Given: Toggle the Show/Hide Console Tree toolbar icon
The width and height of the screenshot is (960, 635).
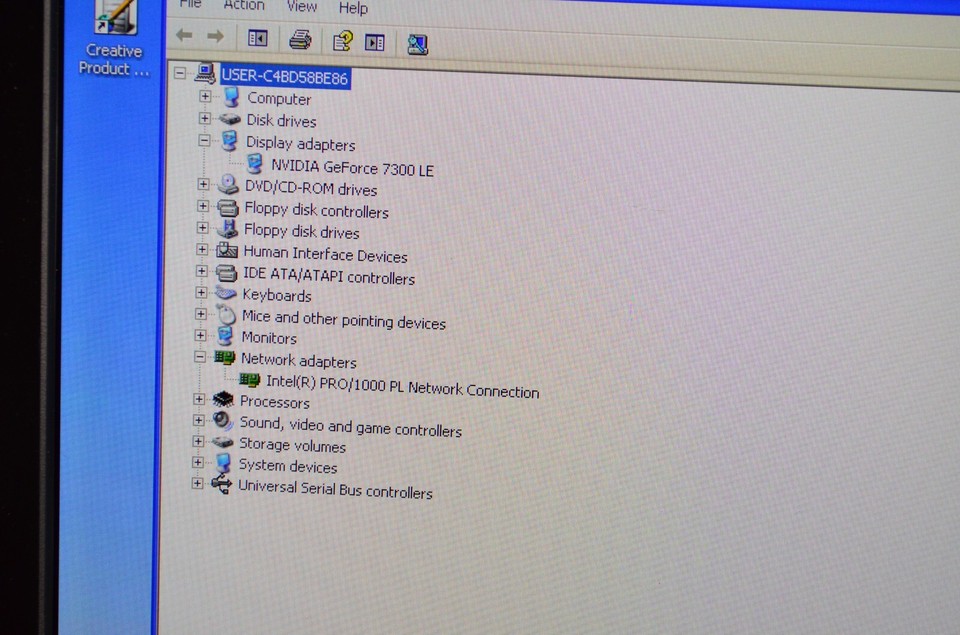Looking at the screenshot, I should [x=257, y=38].
